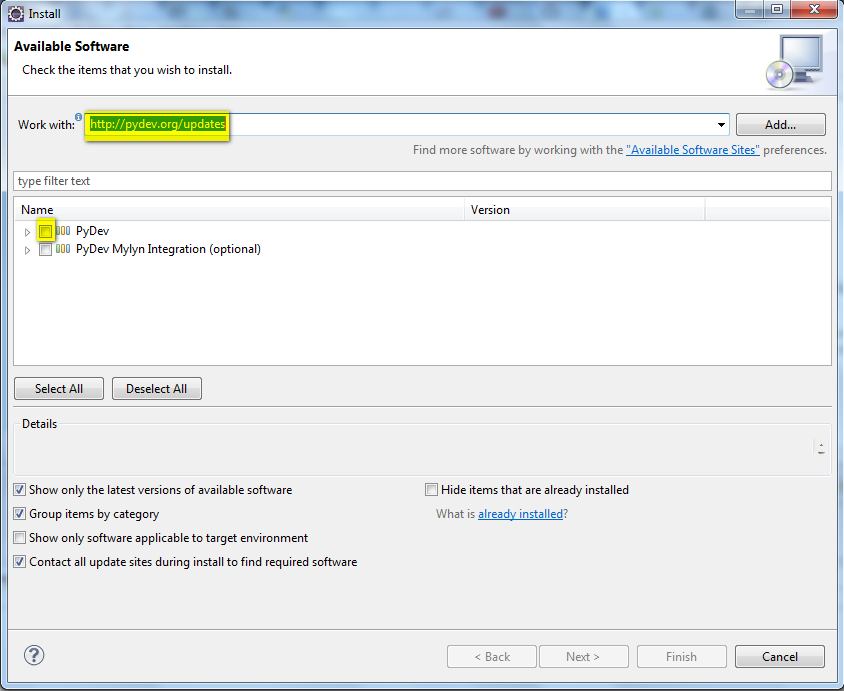The image size is (844, 691).
Task: Check the highlighted PyDev checkbox
Action: (45, 231)
